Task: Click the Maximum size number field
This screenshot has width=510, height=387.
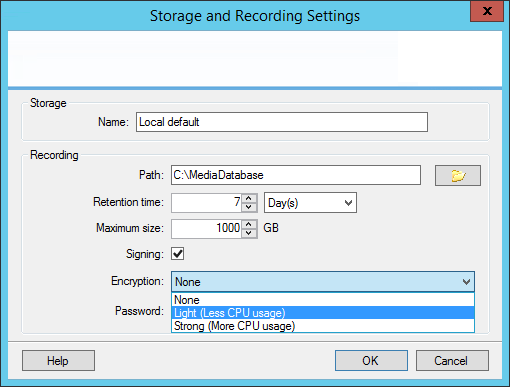Action: (x=207, y=229)
